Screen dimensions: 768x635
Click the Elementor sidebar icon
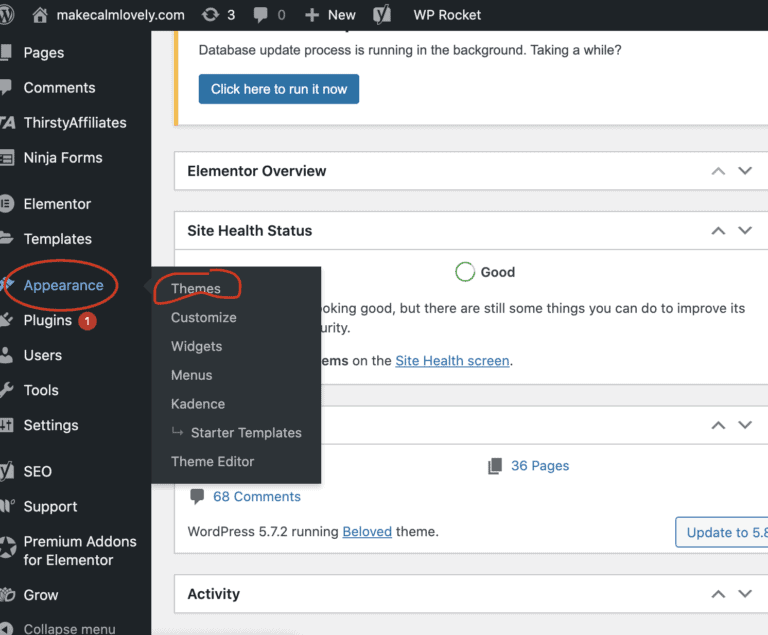[x=6, y=204]
